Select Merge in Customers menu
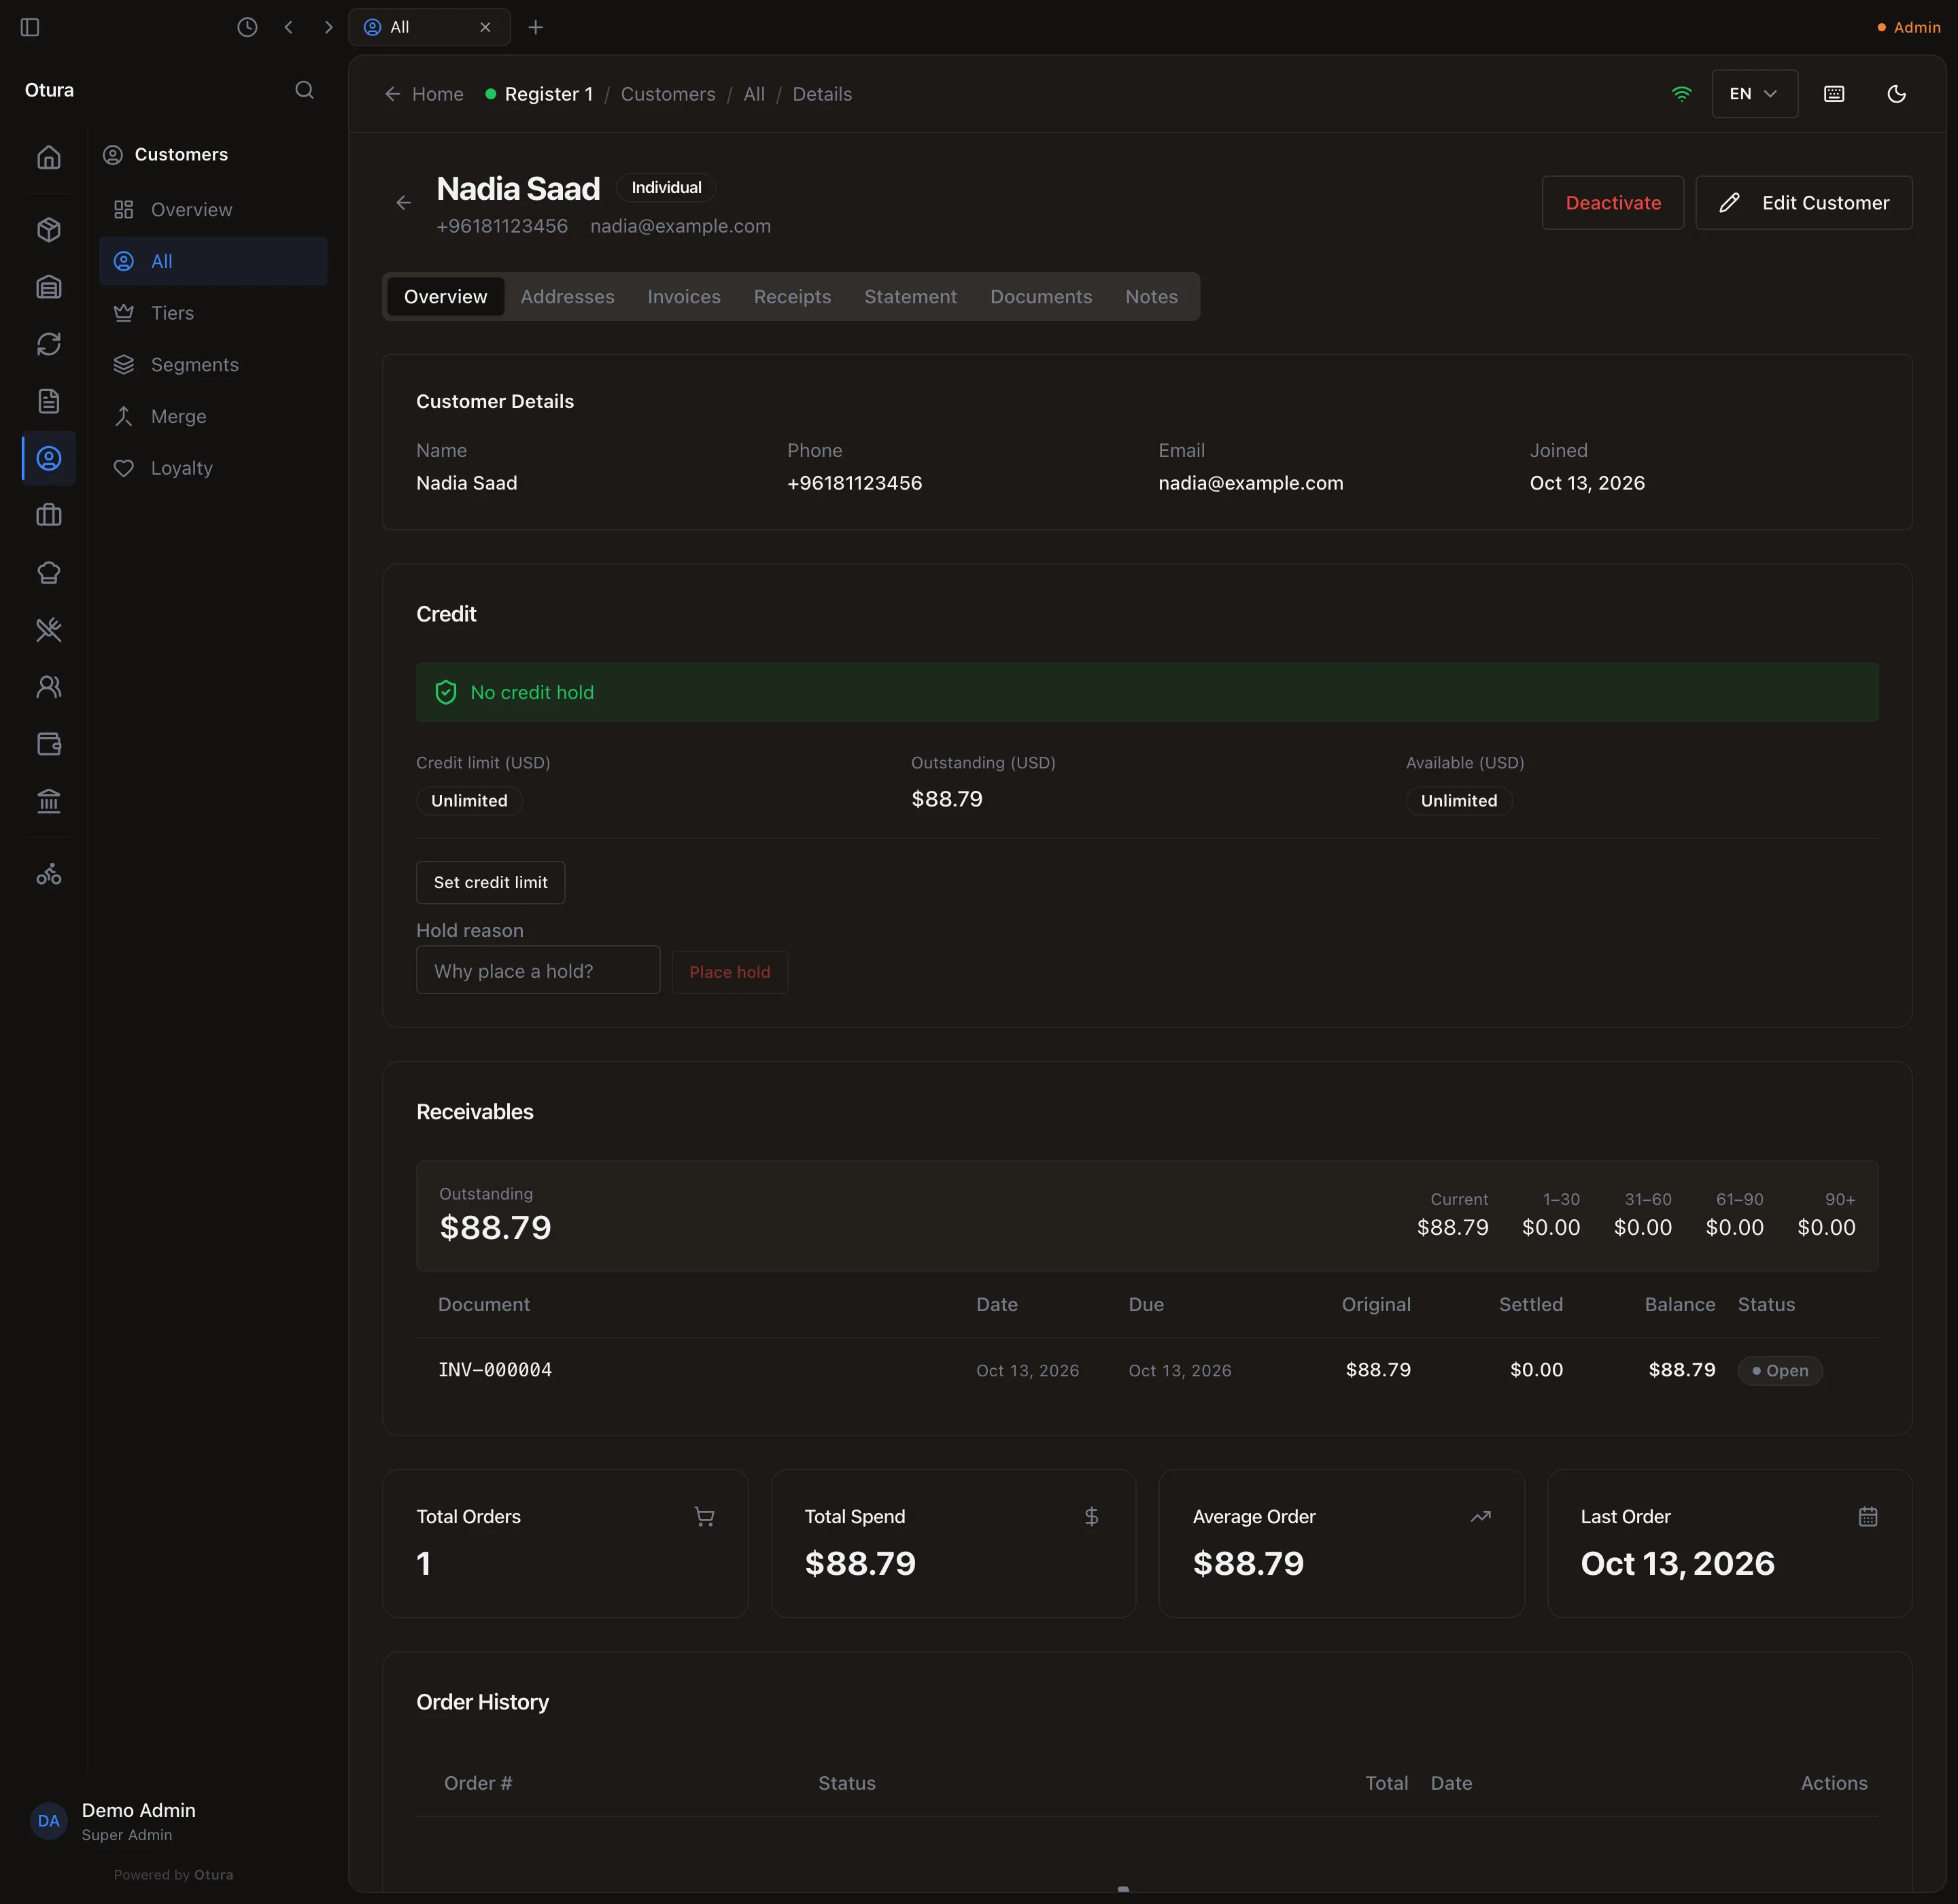The image size is (1958, 1904). [213, 416]
